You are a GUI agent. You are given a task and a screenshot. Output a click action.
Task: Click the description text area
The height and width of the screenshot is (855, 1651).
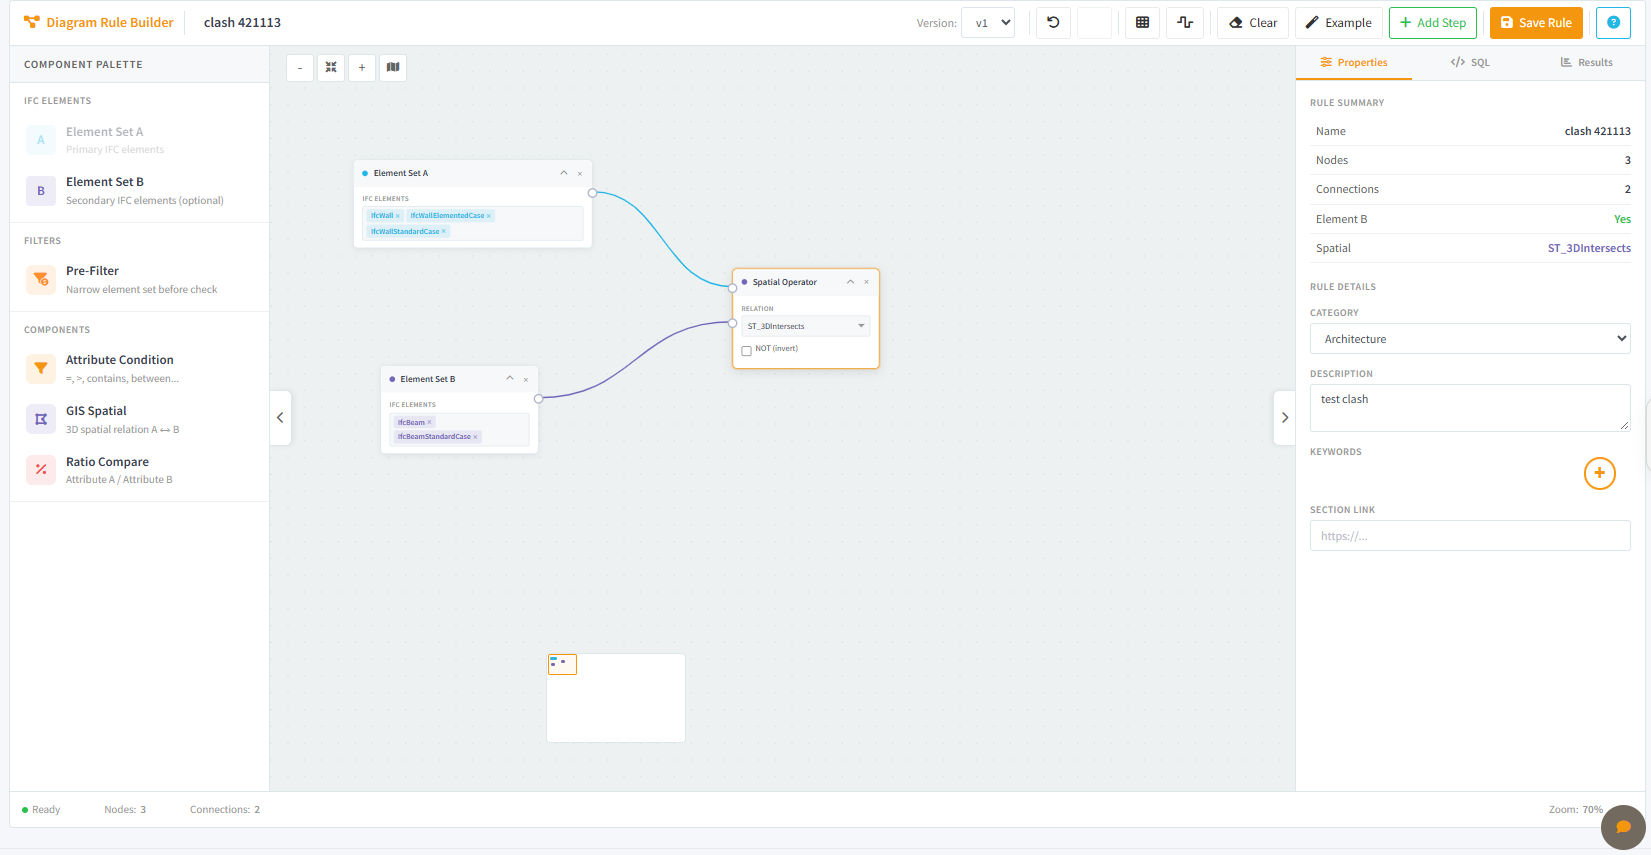(x=1470, y=408)
